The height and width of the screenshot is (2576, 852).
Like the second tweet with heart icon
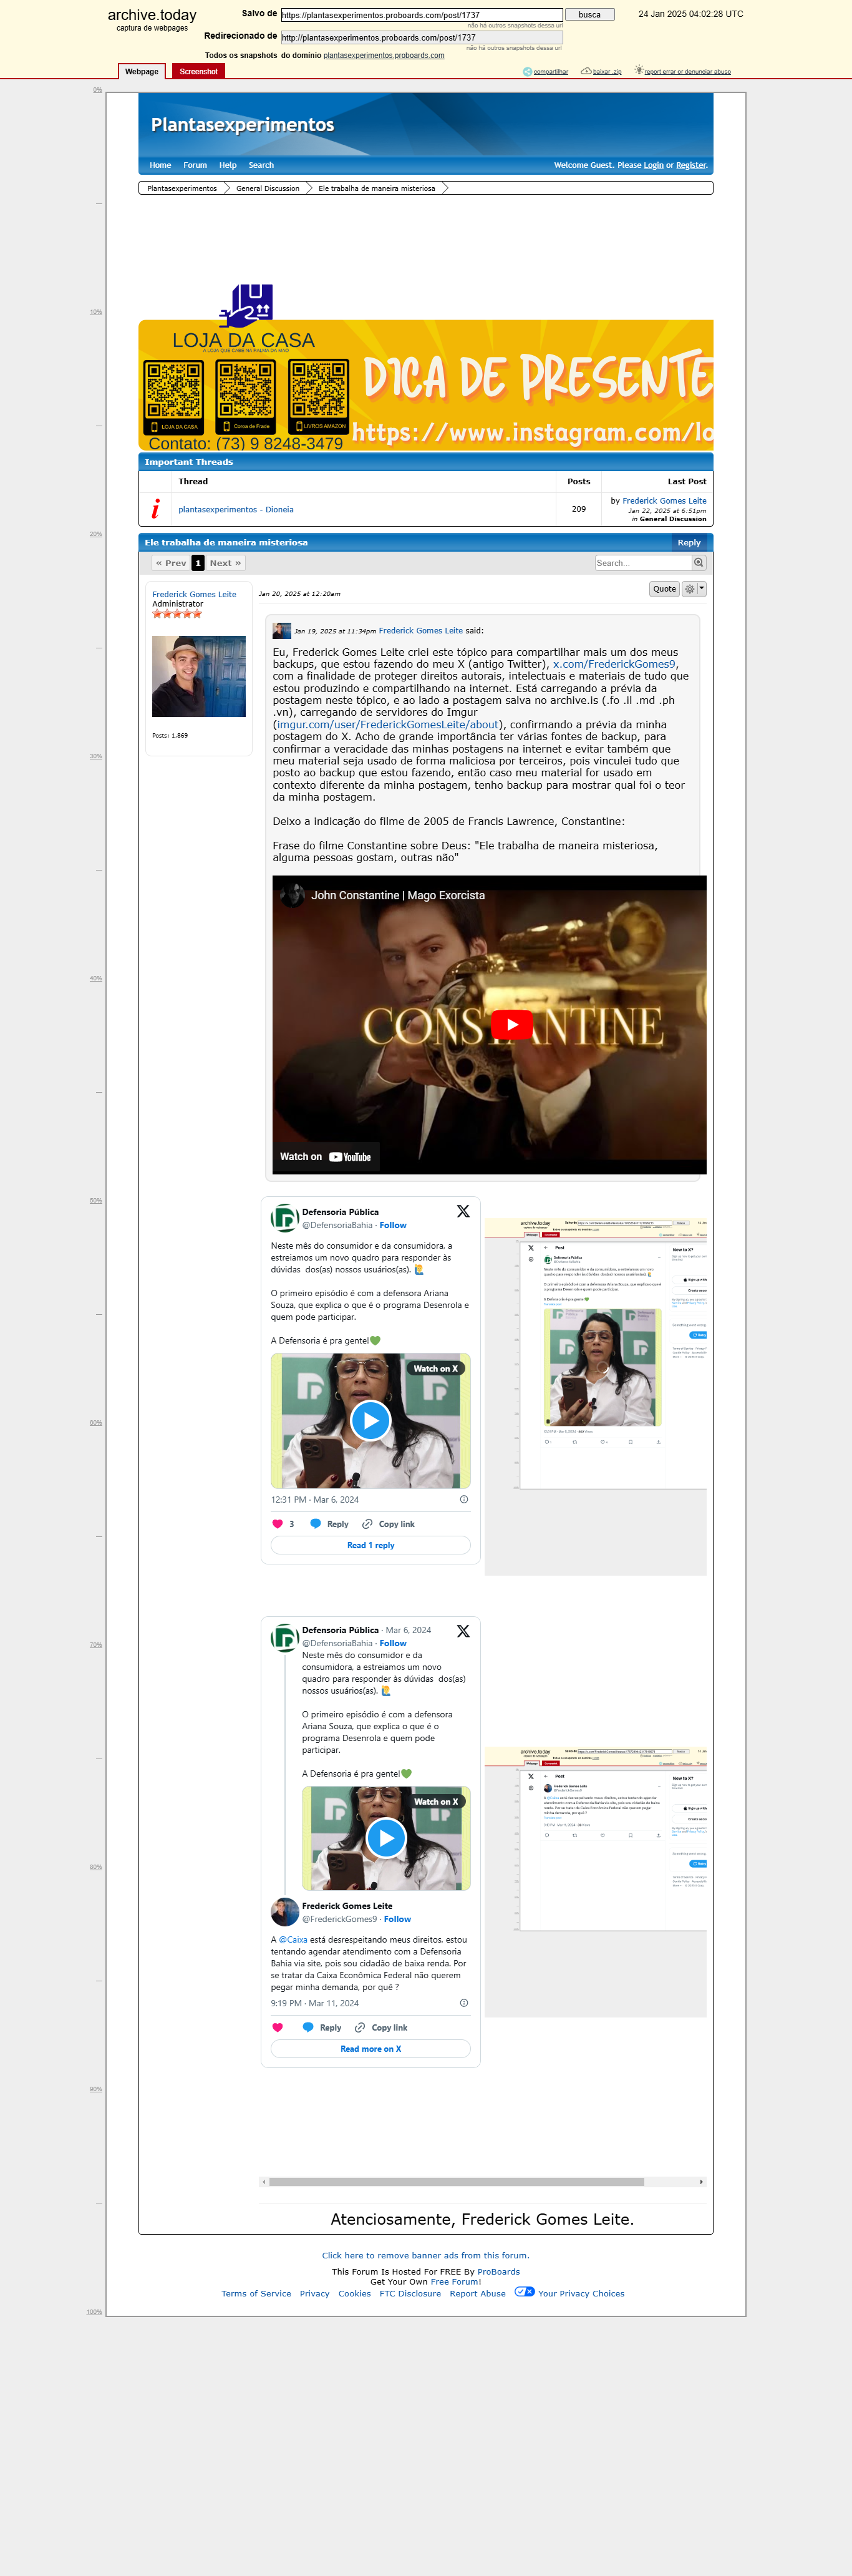[277, 2028]
